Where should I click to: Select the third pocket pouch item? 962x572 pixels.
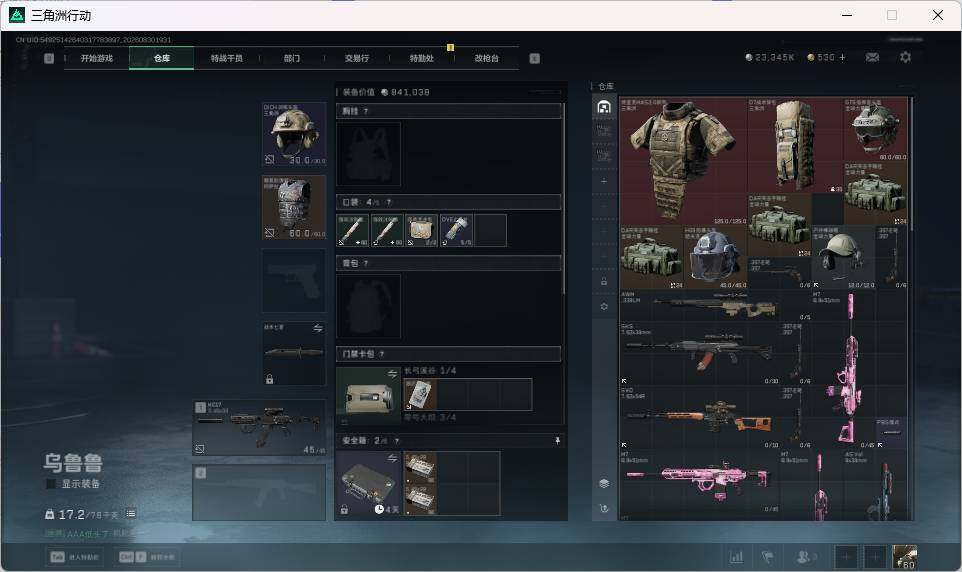coord(421,230)
